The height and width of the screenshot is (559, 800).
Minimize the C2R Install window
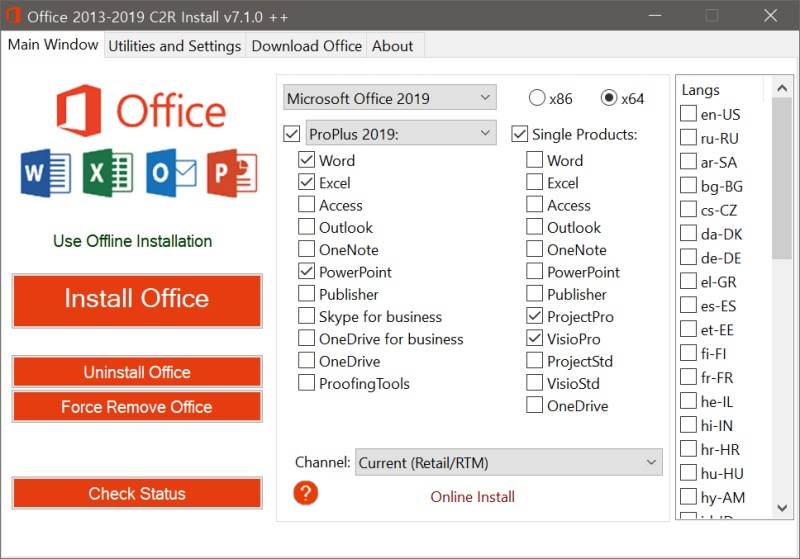point(655,15)
